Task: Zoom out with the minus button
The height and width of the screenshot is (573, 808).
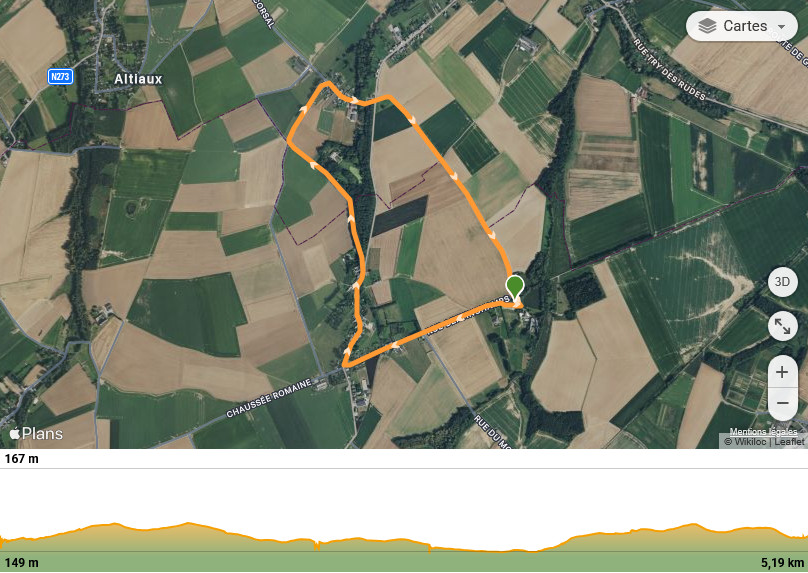Action: click(782, 403)
